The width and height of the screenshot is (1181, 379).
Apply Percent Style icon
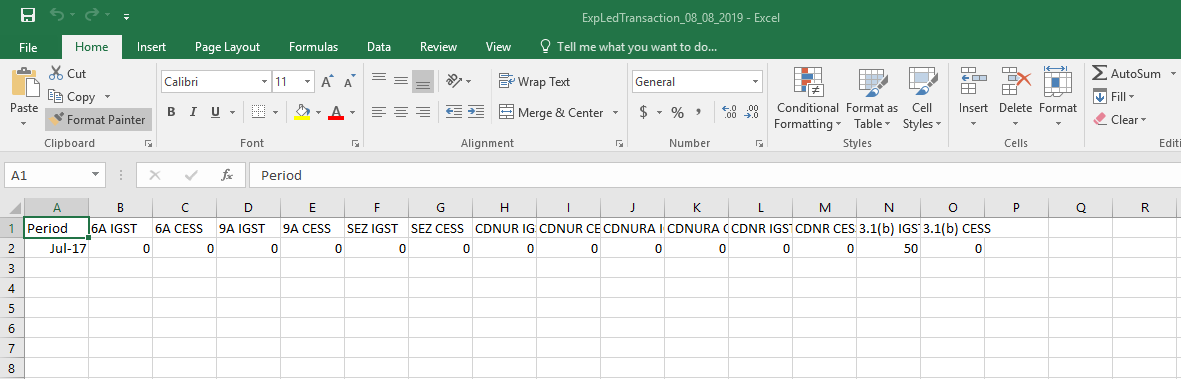(x=677, y=112)
